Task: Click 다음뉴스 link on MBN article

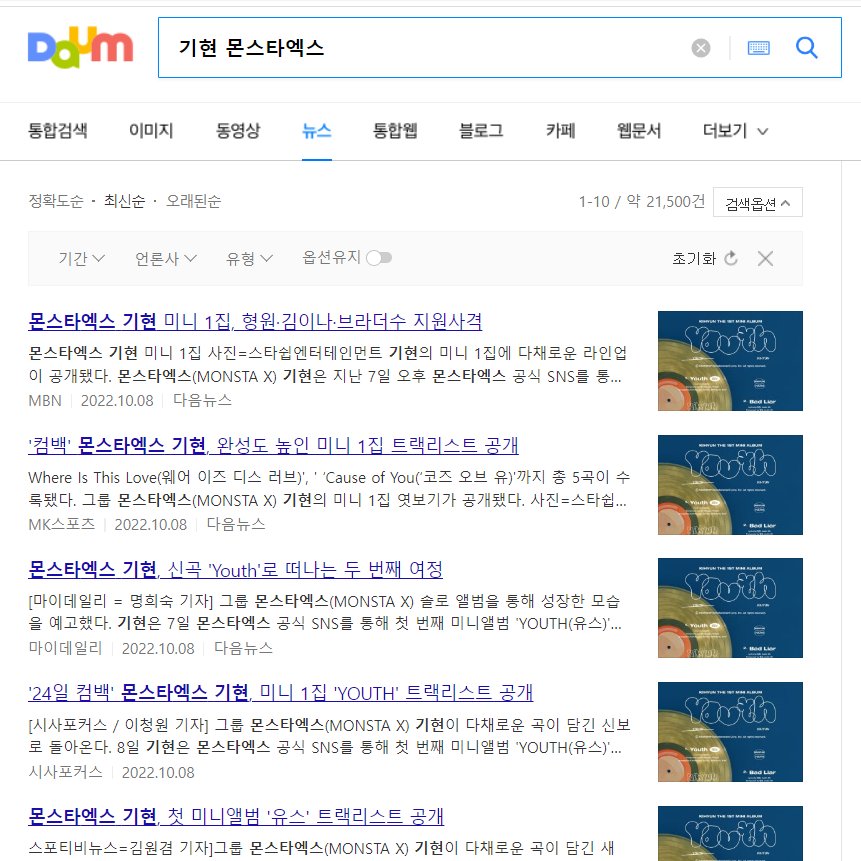Action: coord(202,400)
